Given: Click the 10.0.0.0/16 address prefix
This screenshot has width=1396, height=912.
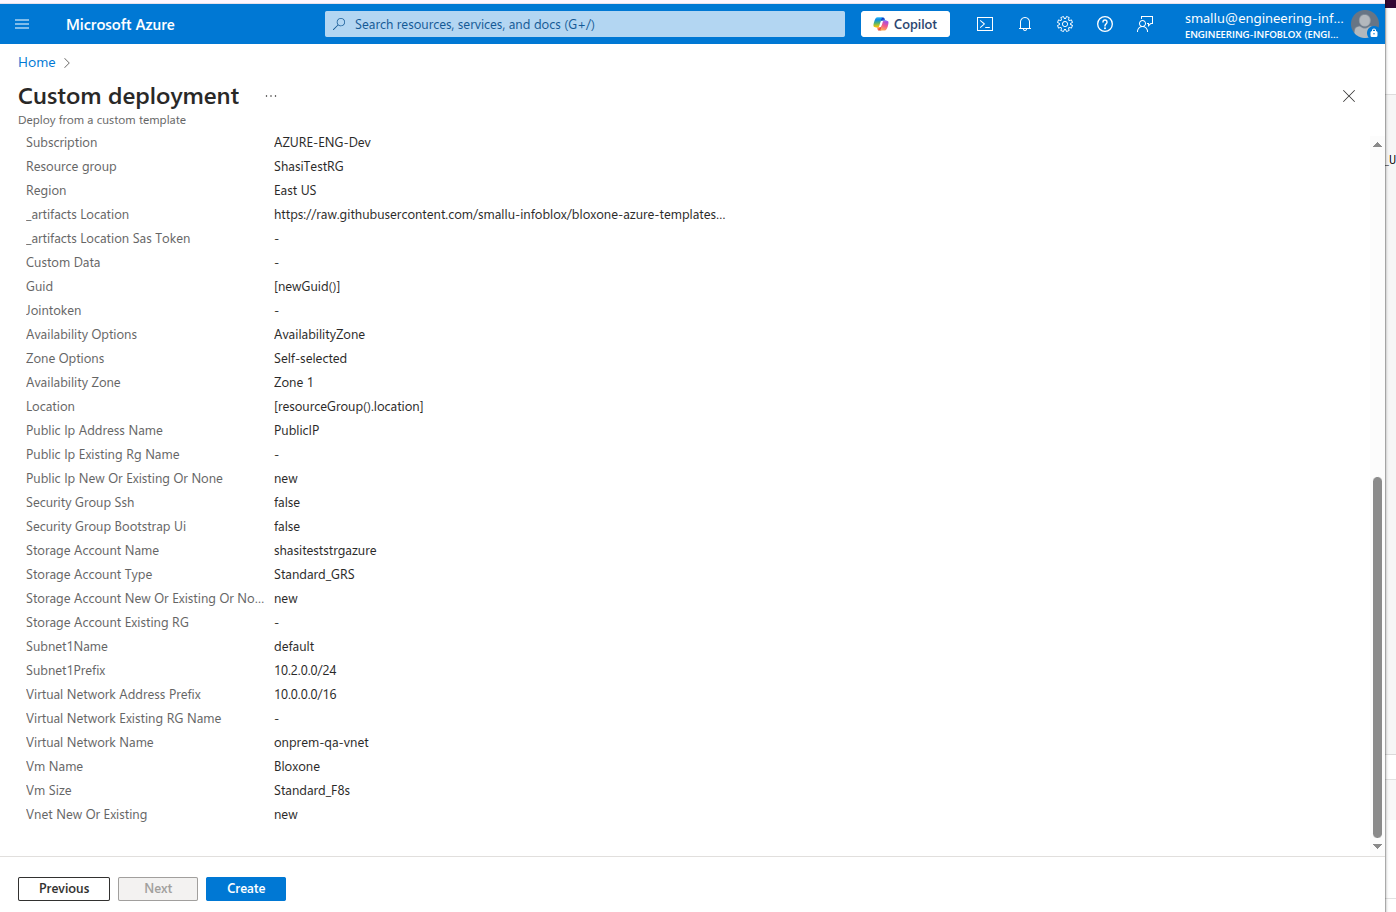Looking at the screenshot, I should (305, 694).
